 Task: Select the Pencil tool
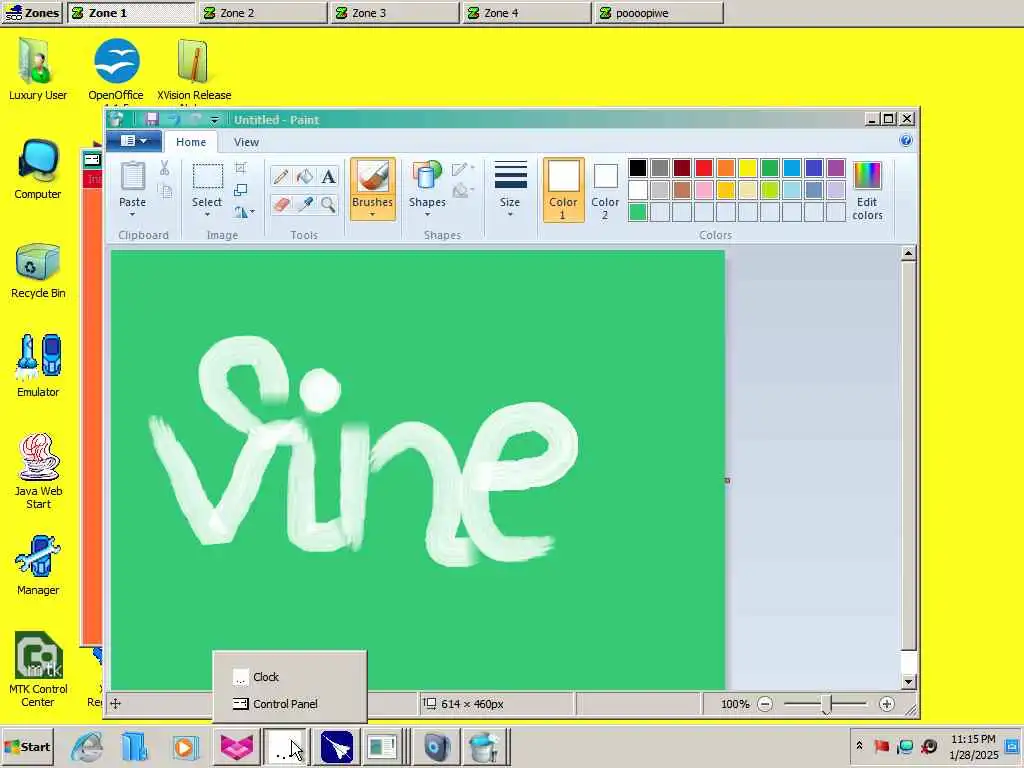(281, 176)
